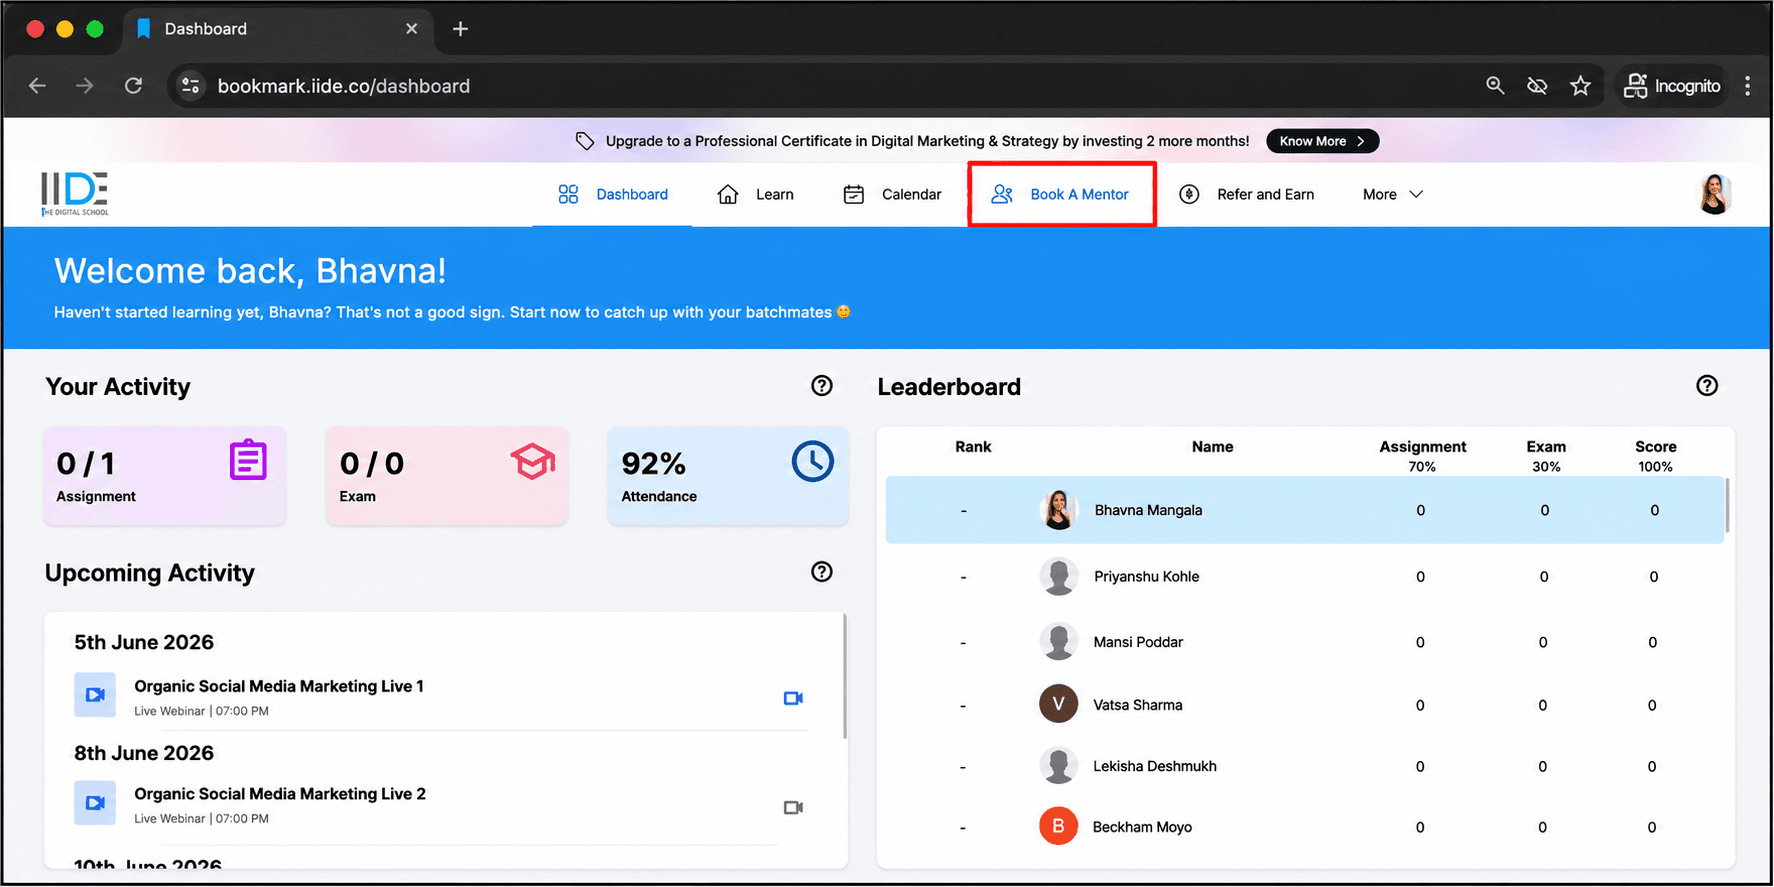The width and height of the screenshot is (1774, 887).
Task: Open the 92% Attendance card
Action: [x=728, y=476]
